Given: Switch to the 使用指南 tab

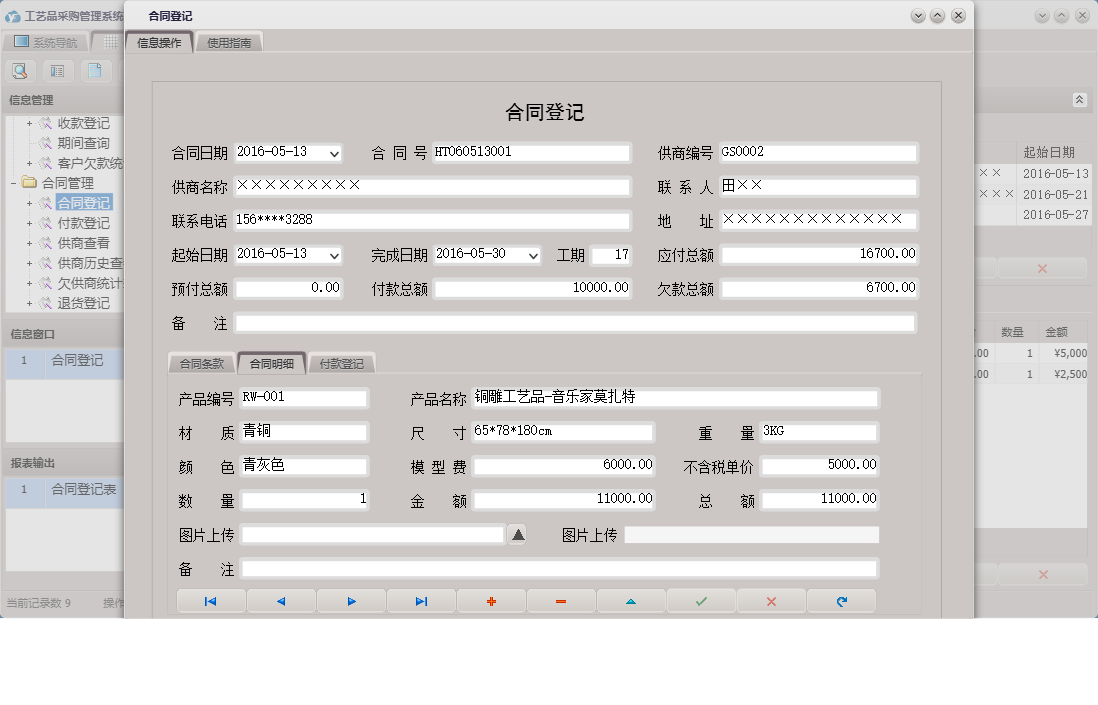Looking at the screenshot, I should pos(229,42).
